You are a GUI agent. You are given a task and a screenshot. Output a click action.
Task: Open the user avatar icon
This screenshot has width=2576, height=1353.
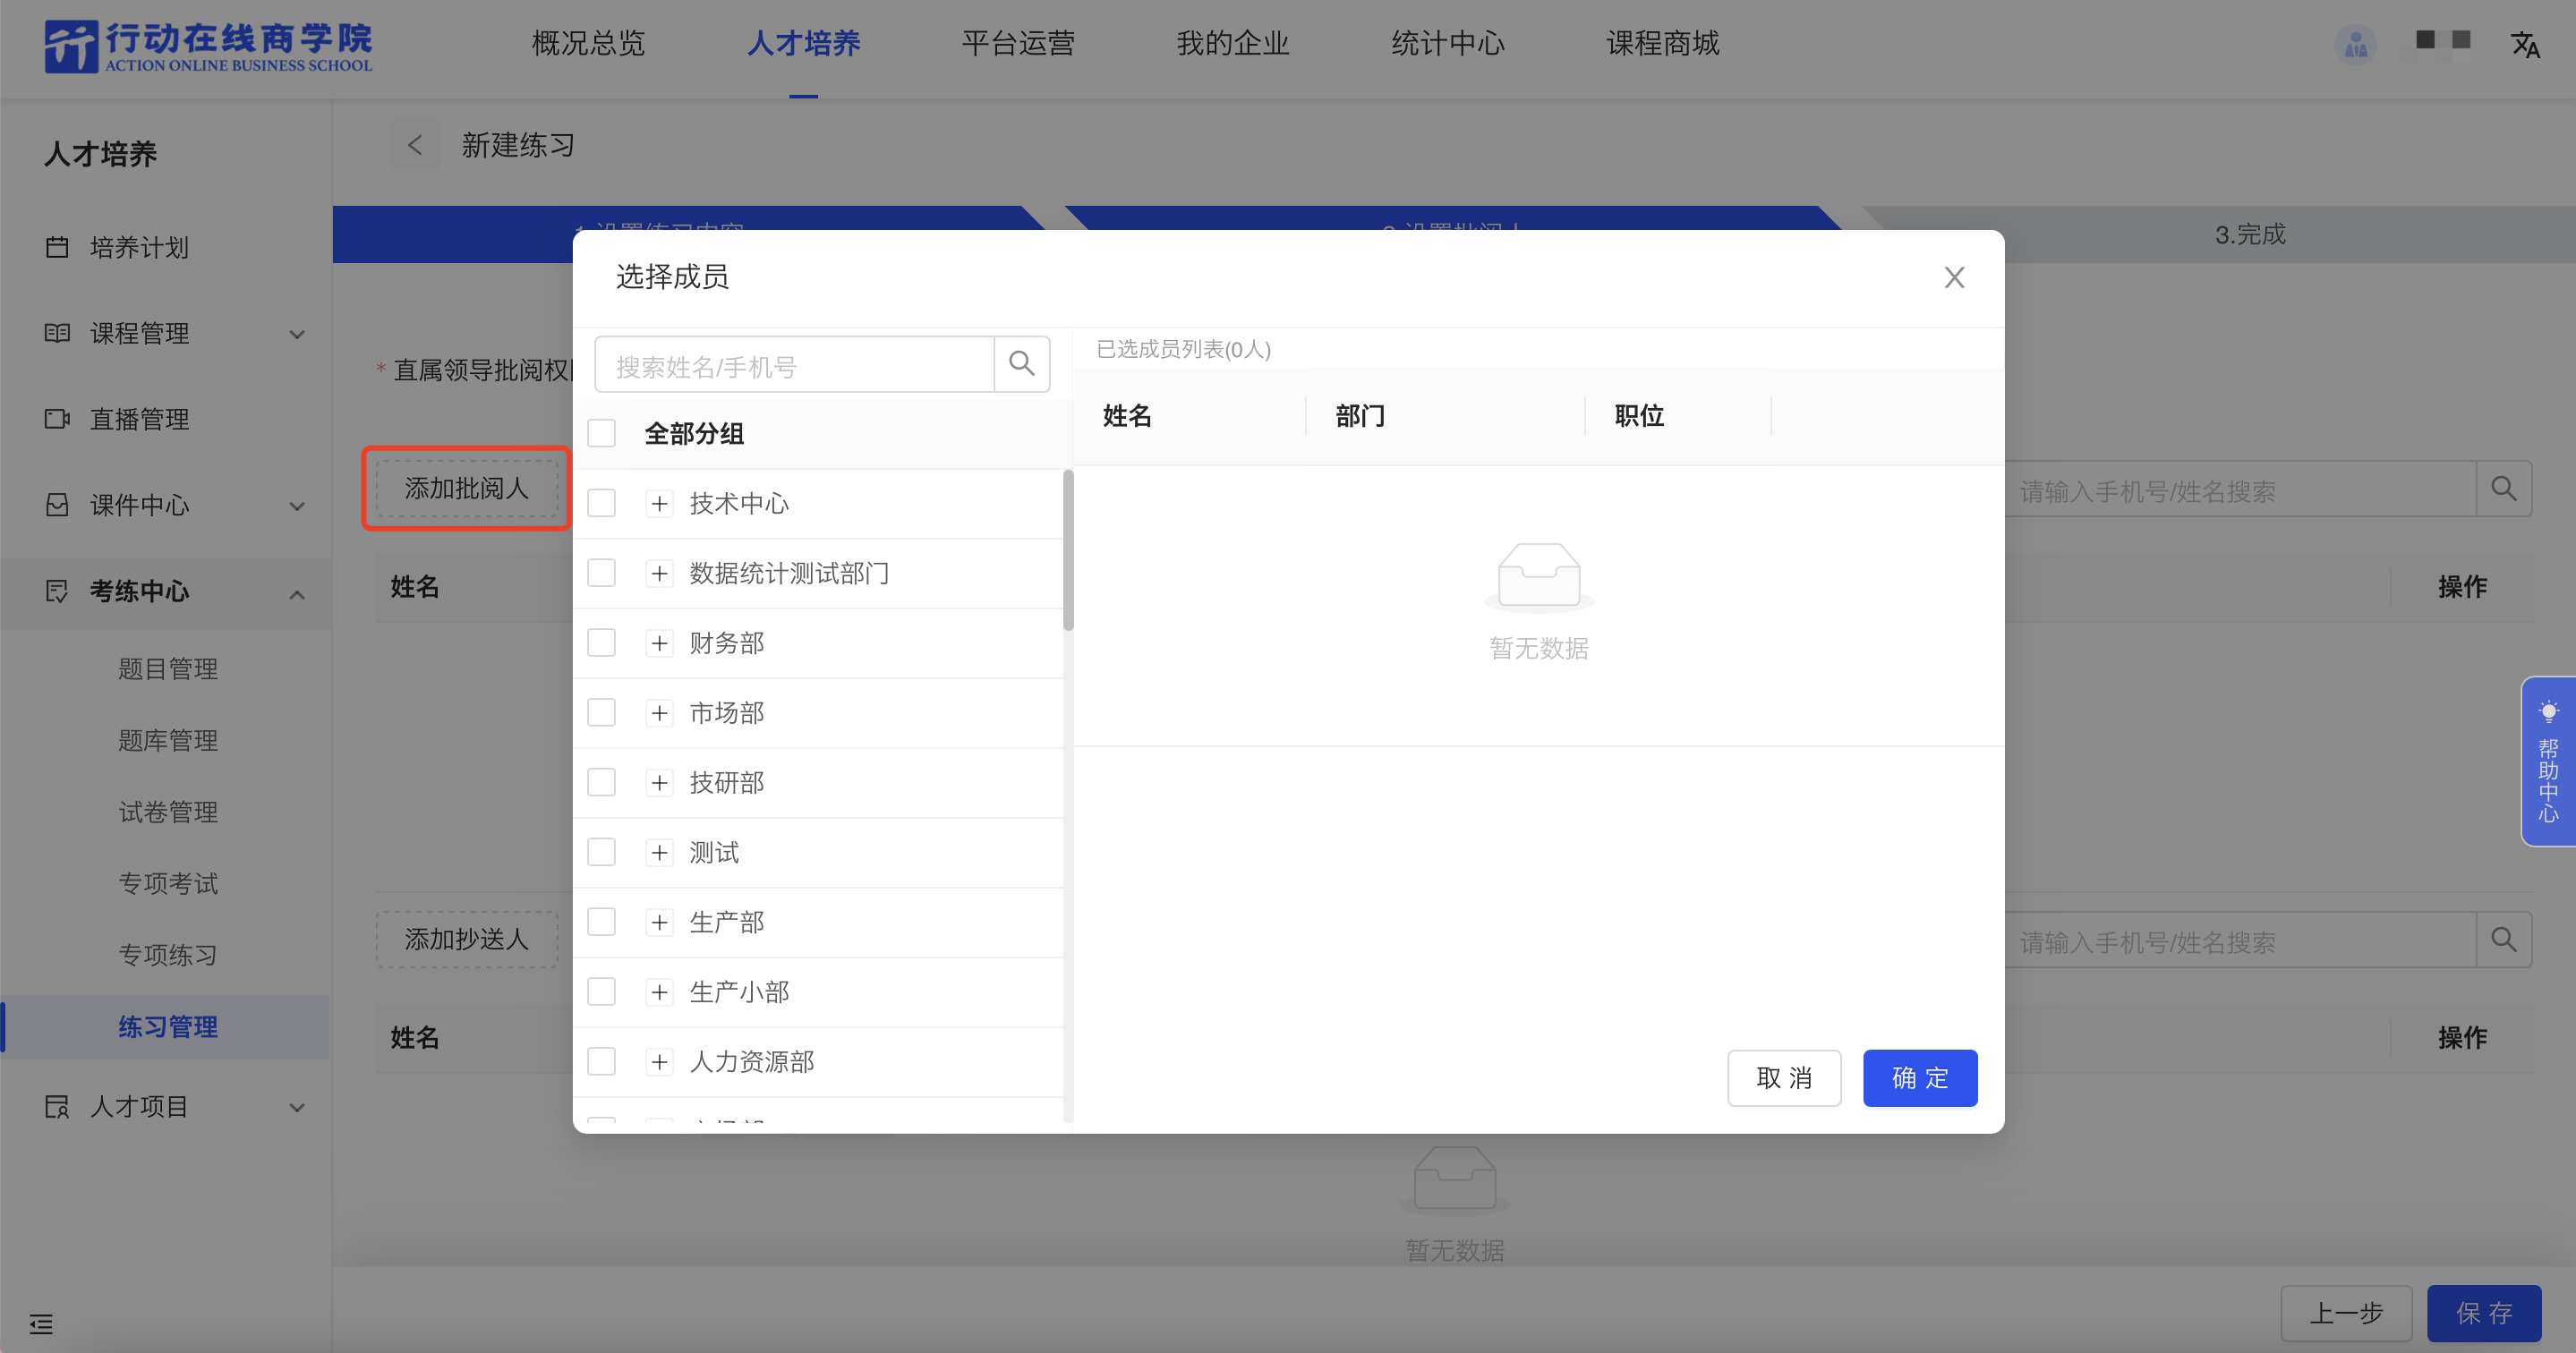(x=2356, y=45)
